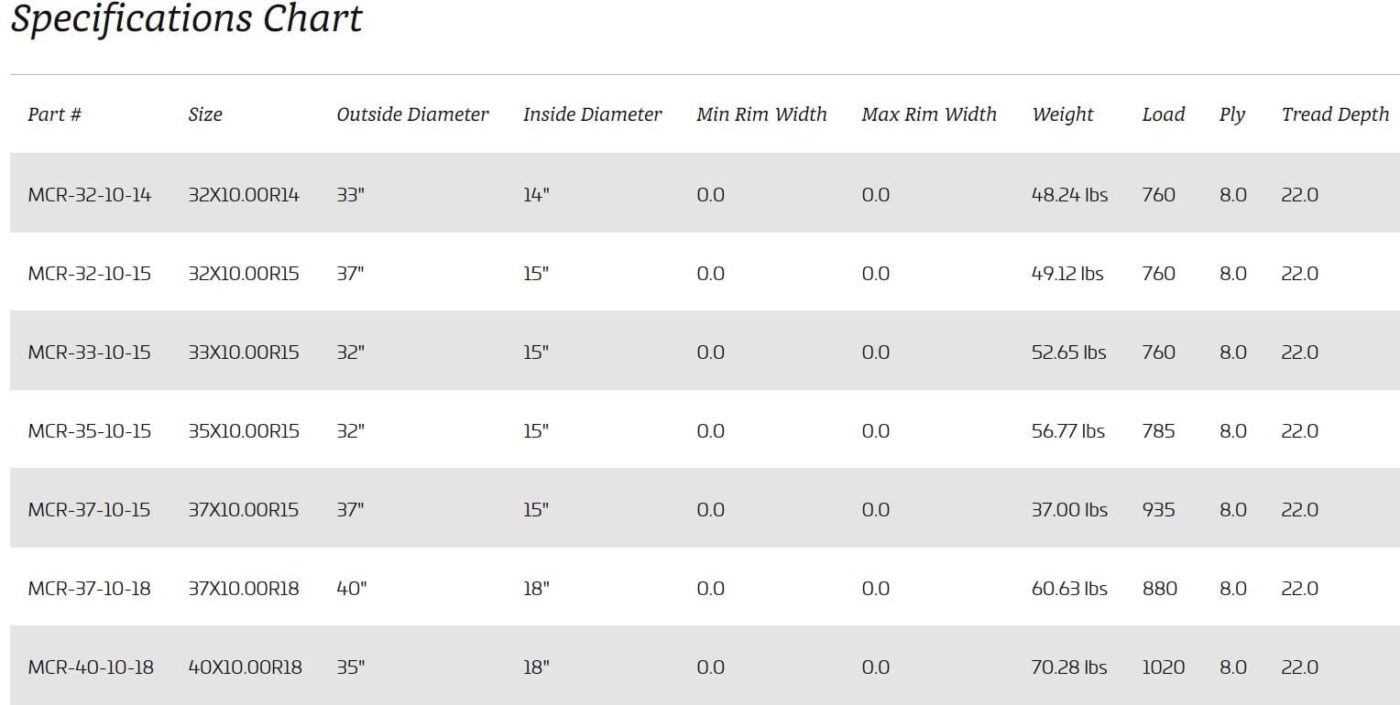The height and width of the screenshot is (705, 1400).
Task: Click part number MCR-35-10-15
Action: 90,431
